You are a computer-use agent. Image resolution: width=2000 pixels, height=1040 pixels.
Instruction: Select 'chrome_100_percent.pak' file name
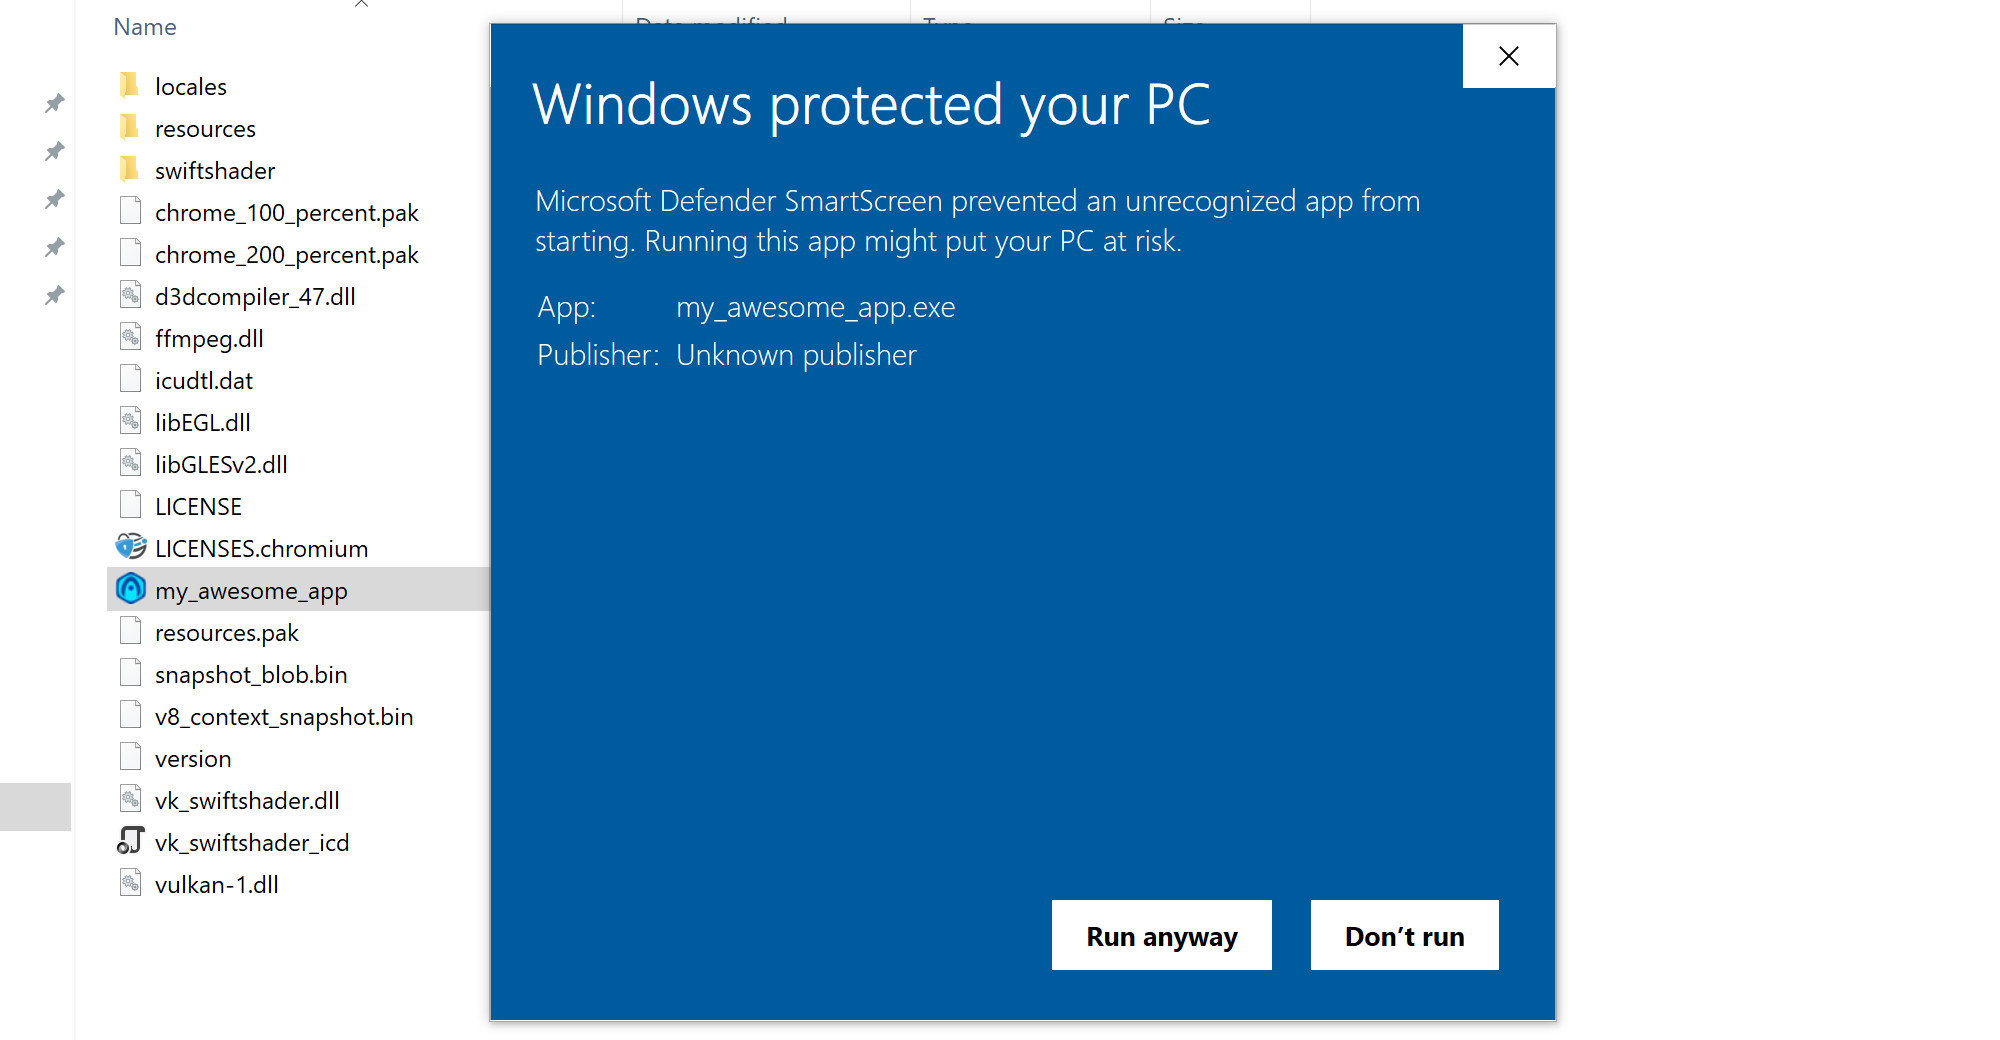(x=287, y=213)
